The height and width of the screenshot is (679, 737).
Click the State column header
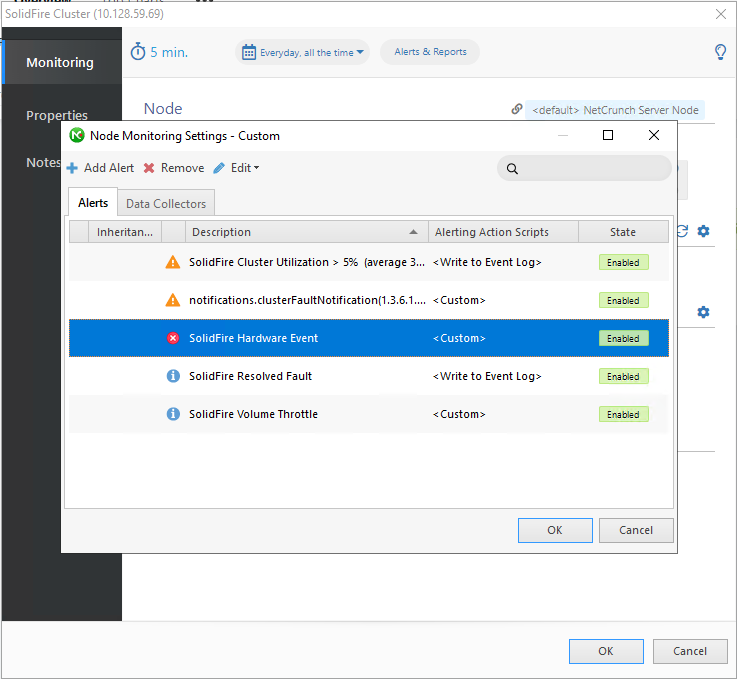pos(623,232)
